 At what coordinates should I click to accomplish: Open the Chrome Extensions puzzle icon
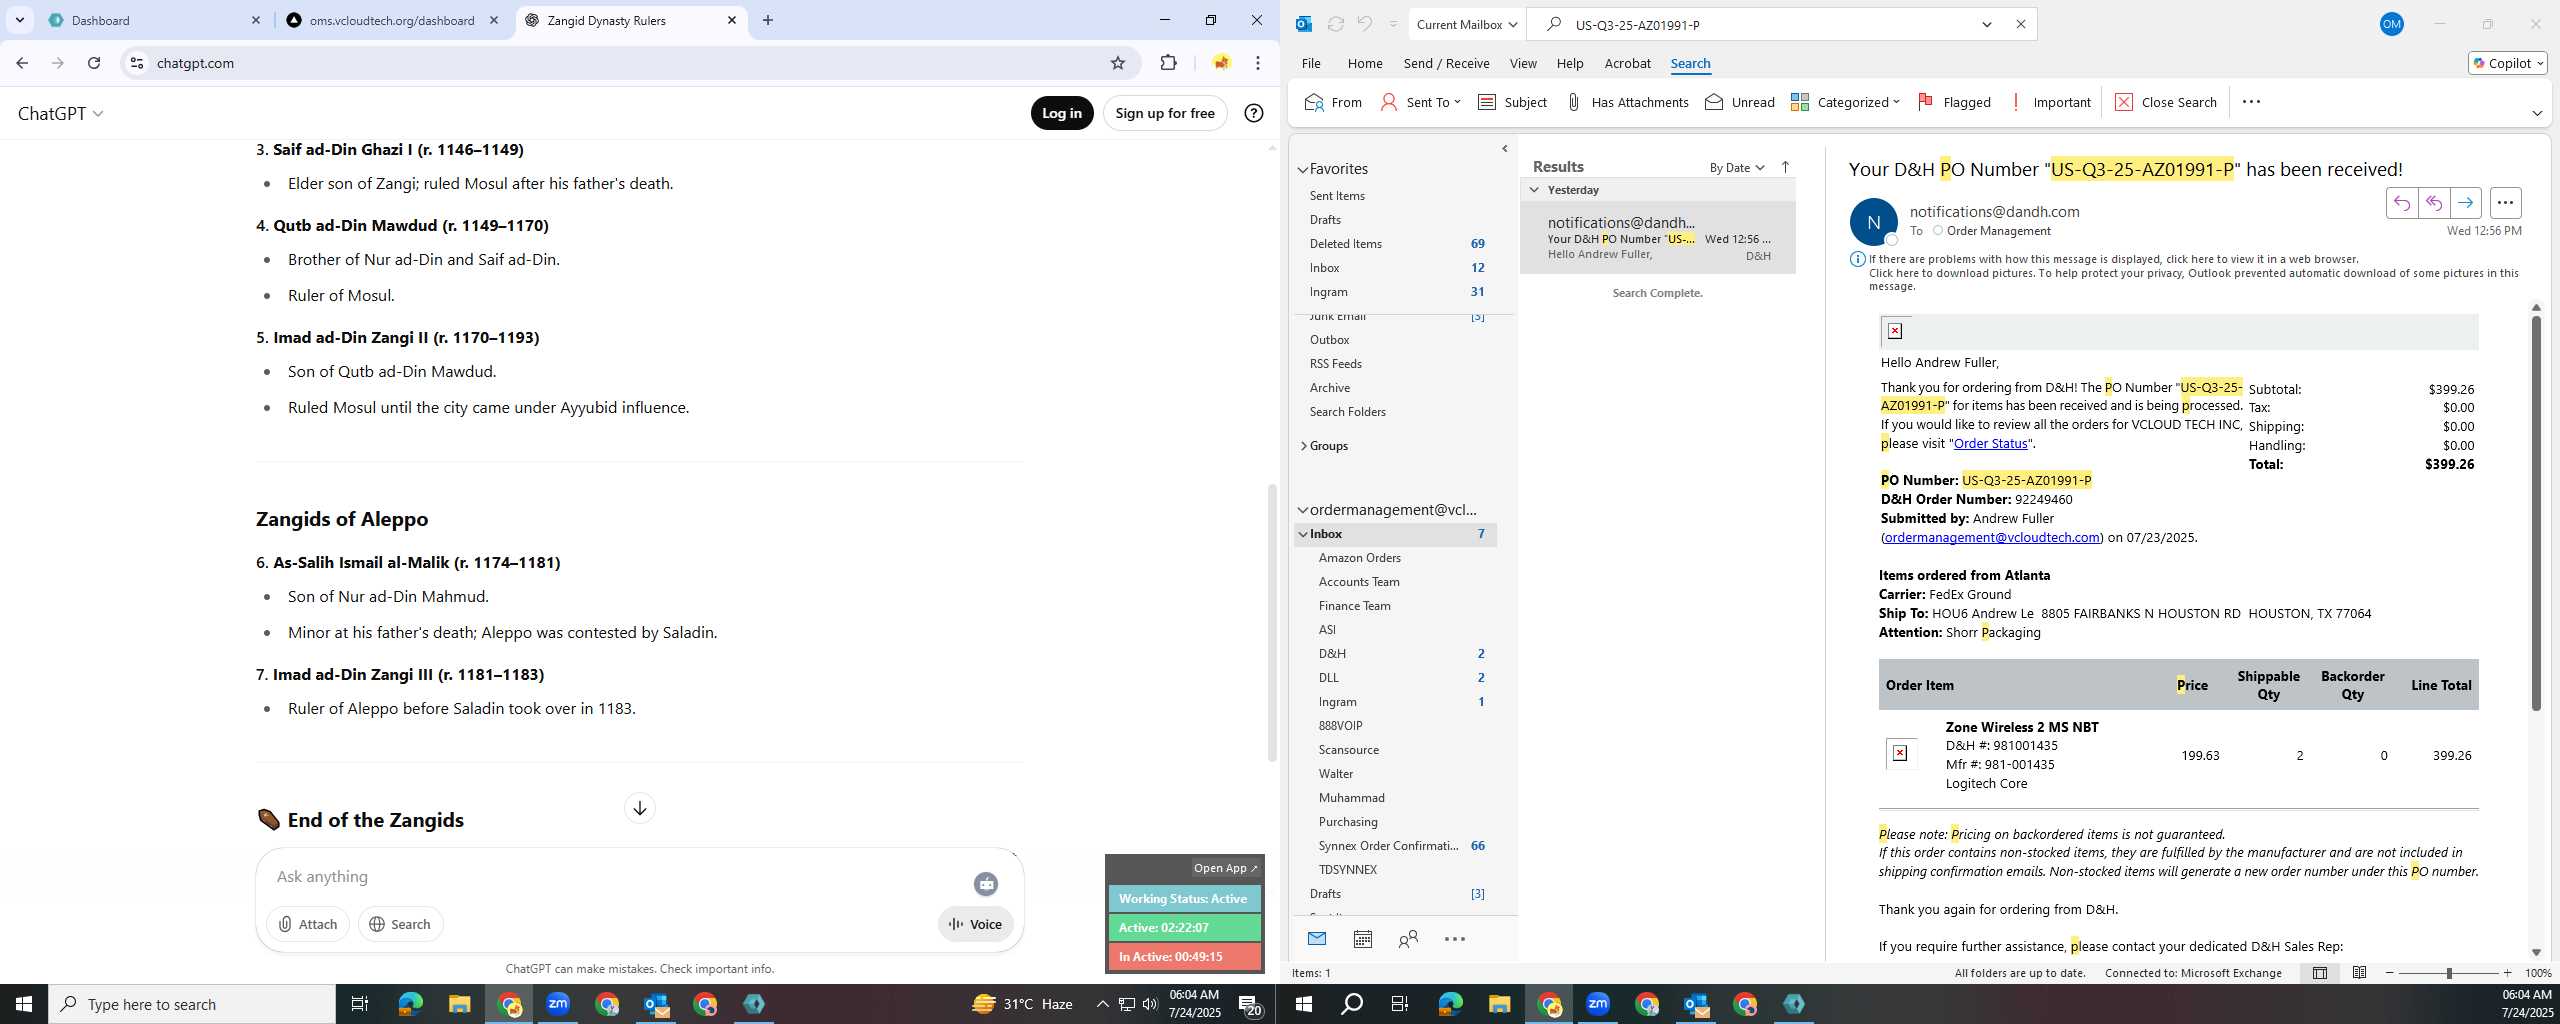point(1168,63)
